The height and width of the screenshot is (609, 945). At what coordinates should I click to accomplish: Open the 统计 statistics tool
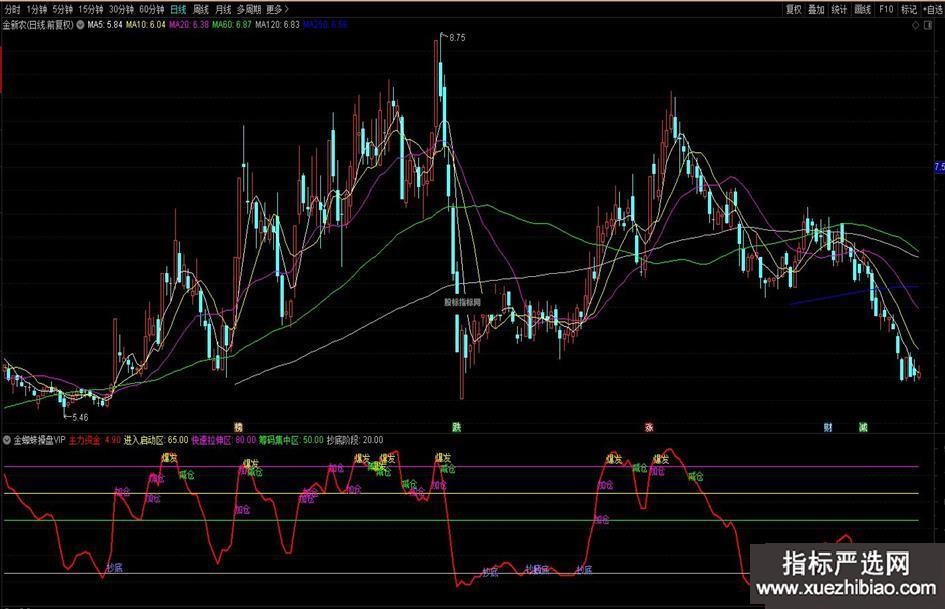(840, 9)
